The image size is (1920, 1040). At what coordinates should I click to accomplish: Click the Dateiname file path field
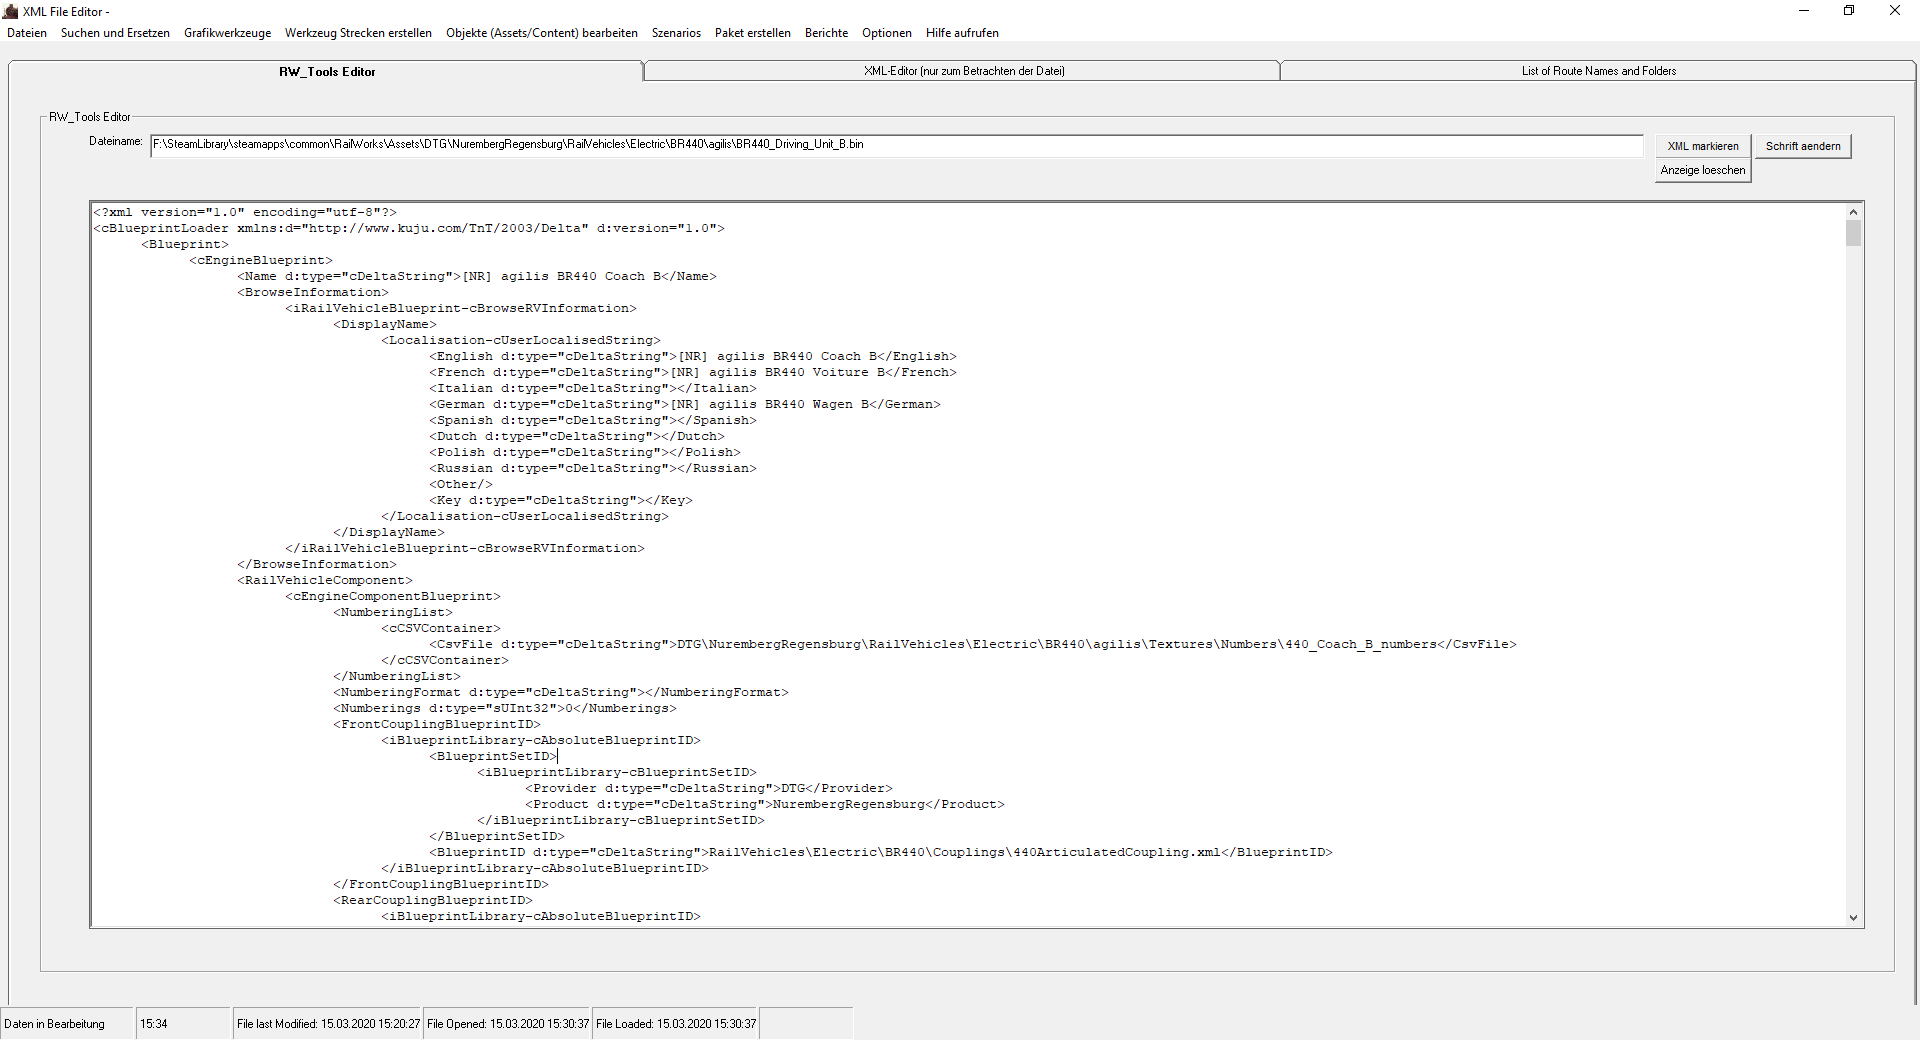[896, 145]
